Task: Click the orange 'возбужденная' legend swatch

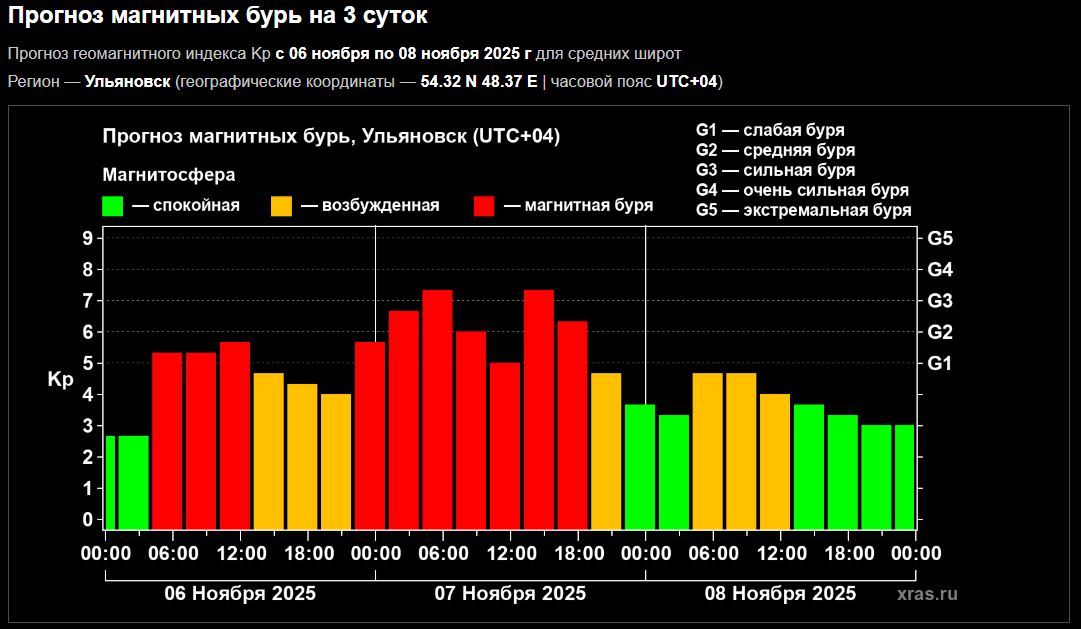Action: (x=282, y=206)
